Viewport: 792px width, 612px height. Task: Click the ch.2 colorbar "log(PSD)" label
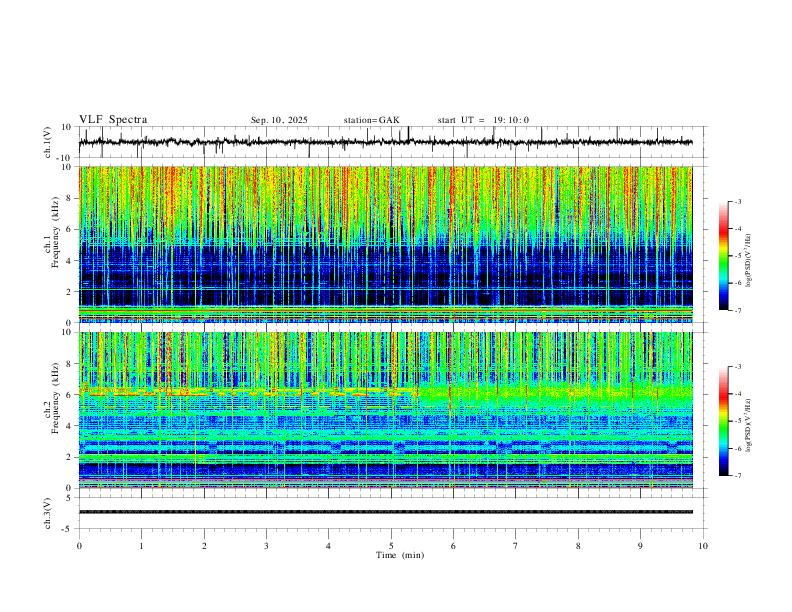coord(749,425)
